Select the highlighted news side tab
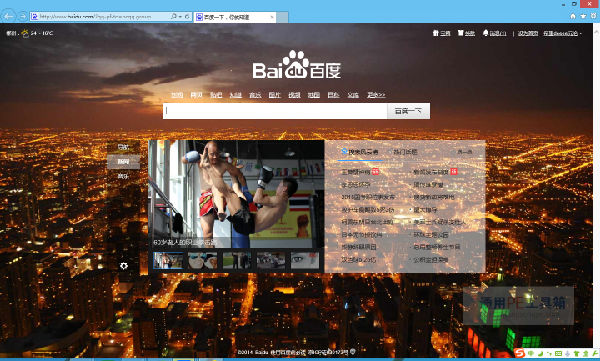The height and width of the screenshot is (361, 600). [x=123, y=162]
